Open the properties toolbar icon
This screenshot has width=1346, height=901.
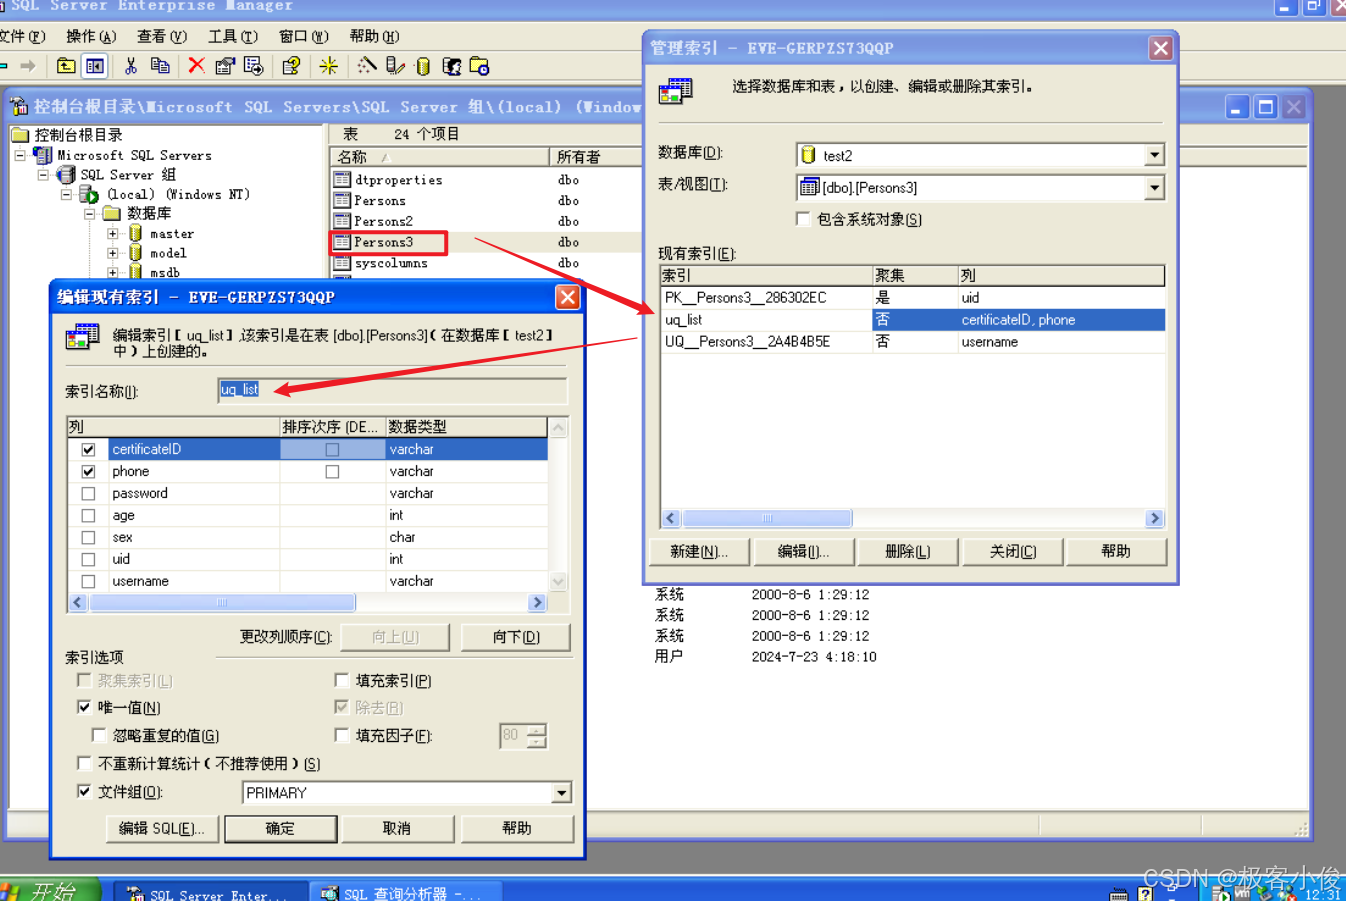coord(225,66)
